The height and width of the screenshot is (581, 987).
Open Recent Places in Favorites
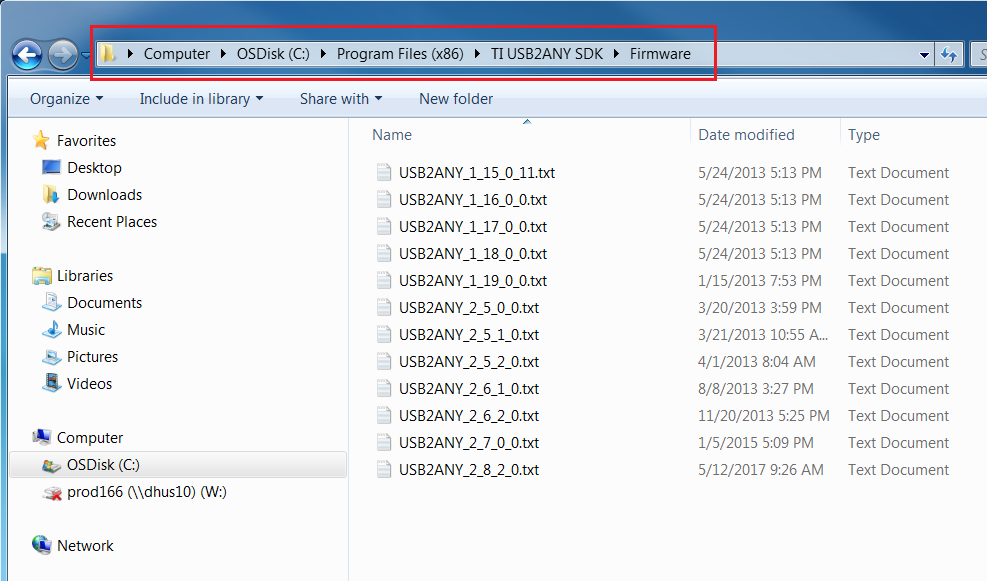[x=112, y=222]
